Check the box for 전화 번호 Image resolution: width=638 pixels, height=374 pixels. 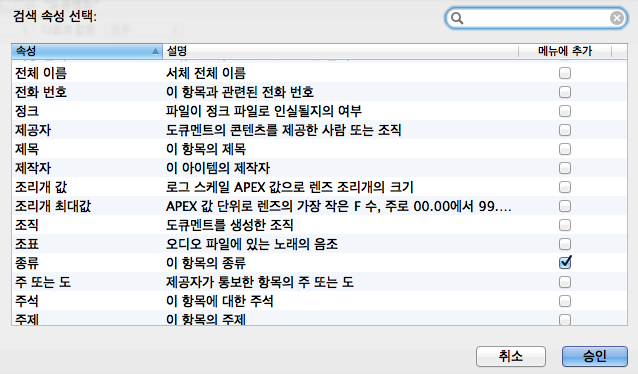[565, 92]
